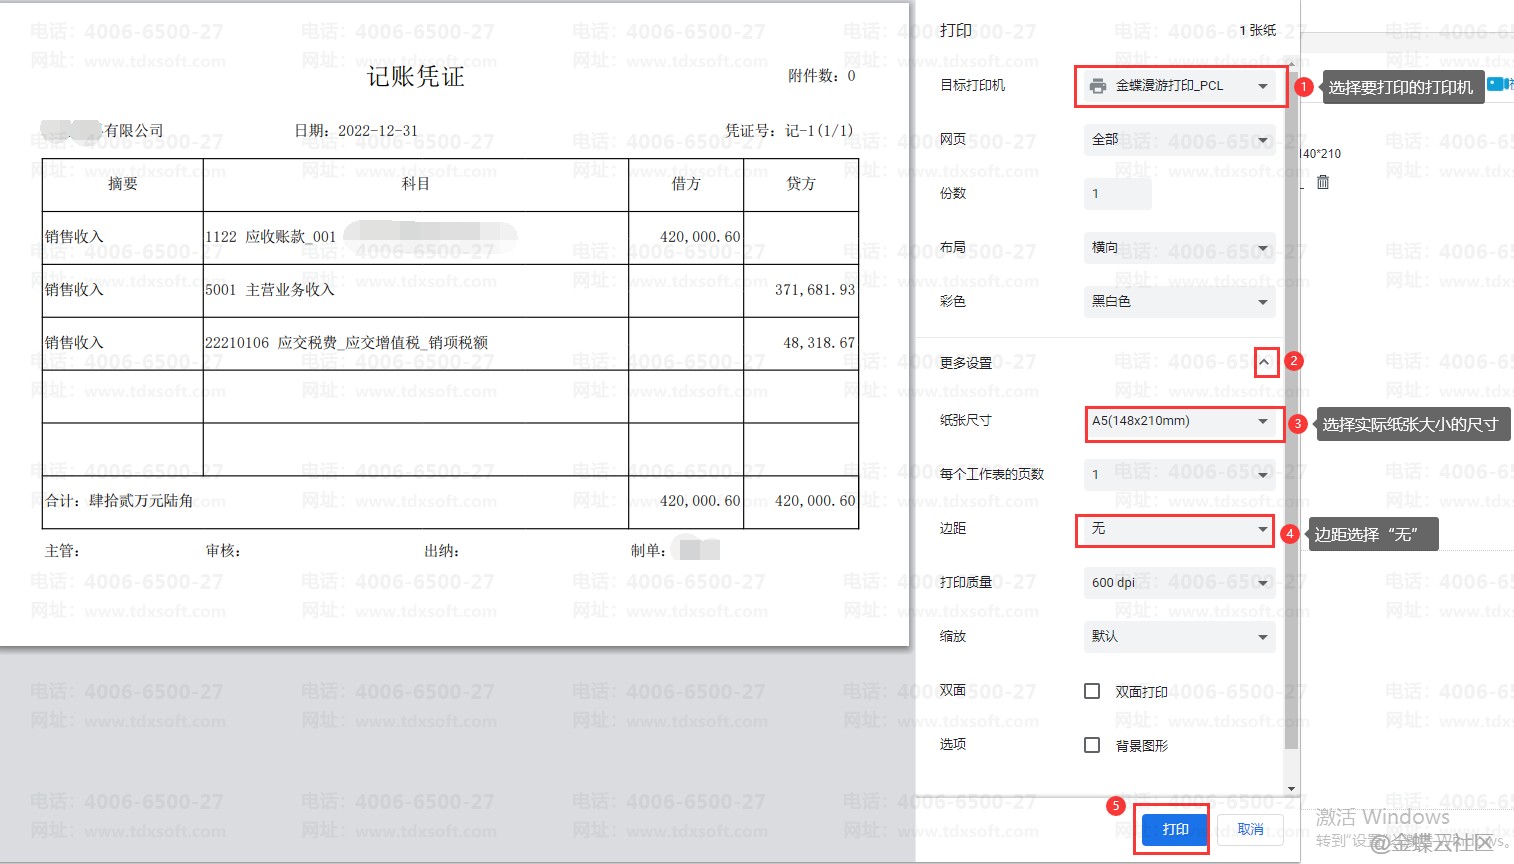Click the 取消 cancel button
The image size is (1514, 864).
(x=1250, y=830)
